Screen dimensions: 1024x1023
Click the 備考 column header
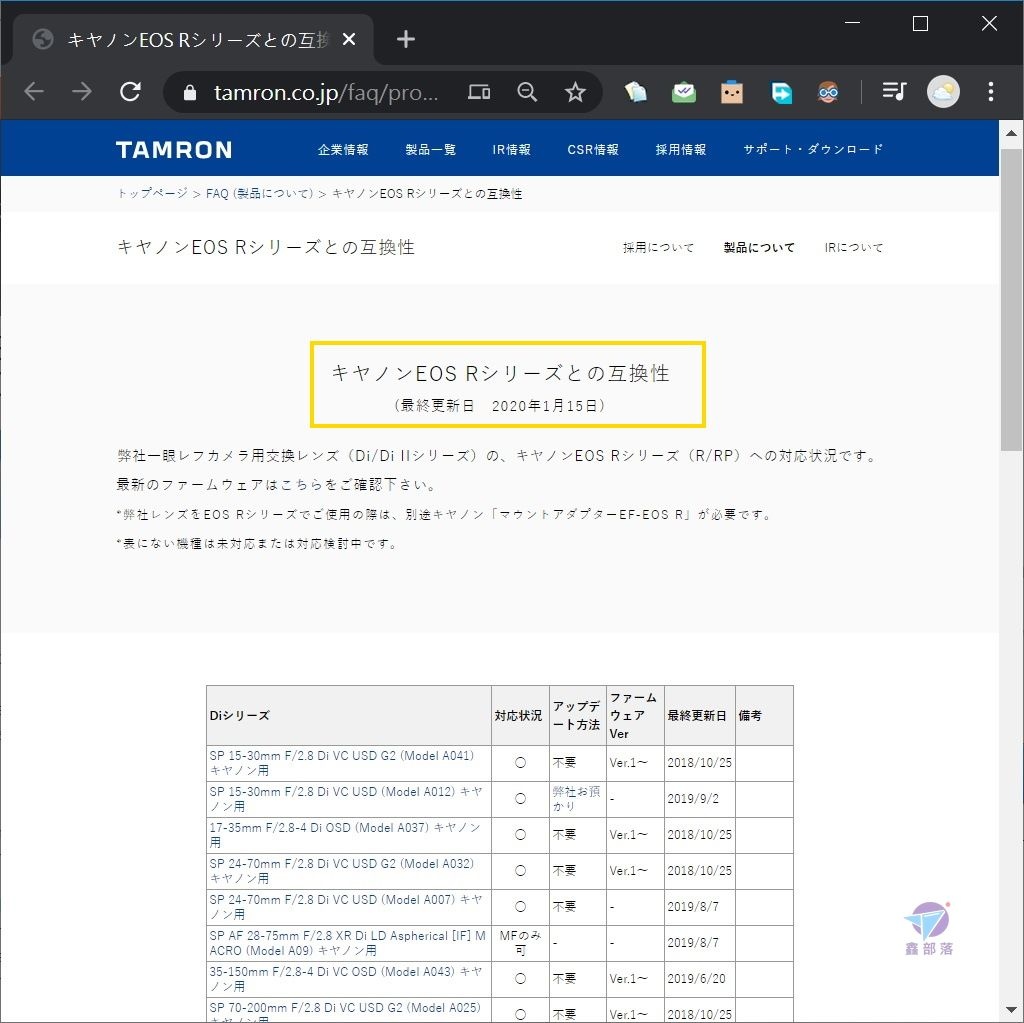(765, 715)
